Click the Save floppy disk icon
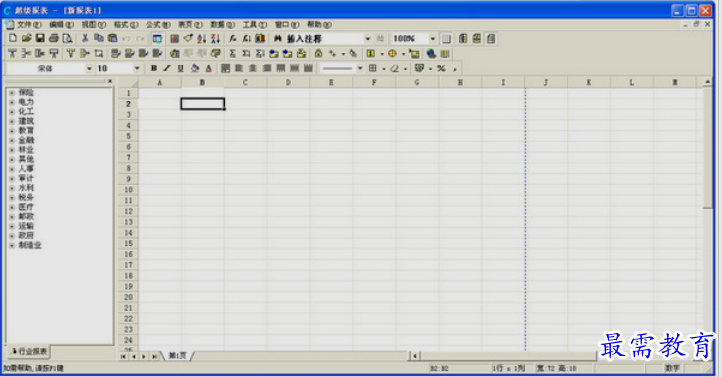 (x=40, y=39)
